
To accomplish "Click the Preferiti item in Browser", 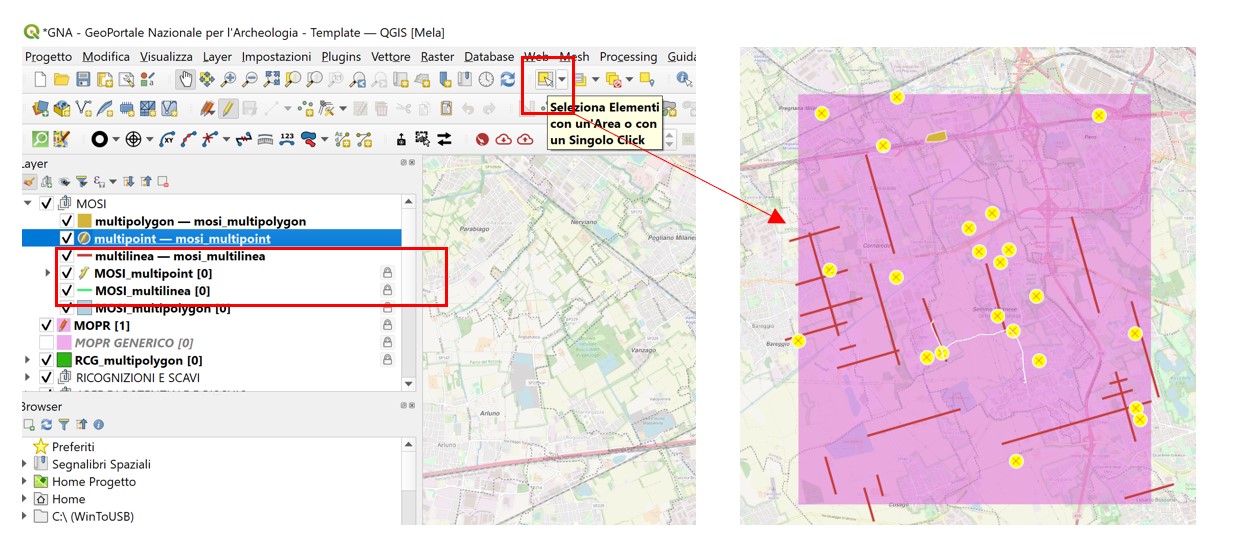I will pos(73,447).
